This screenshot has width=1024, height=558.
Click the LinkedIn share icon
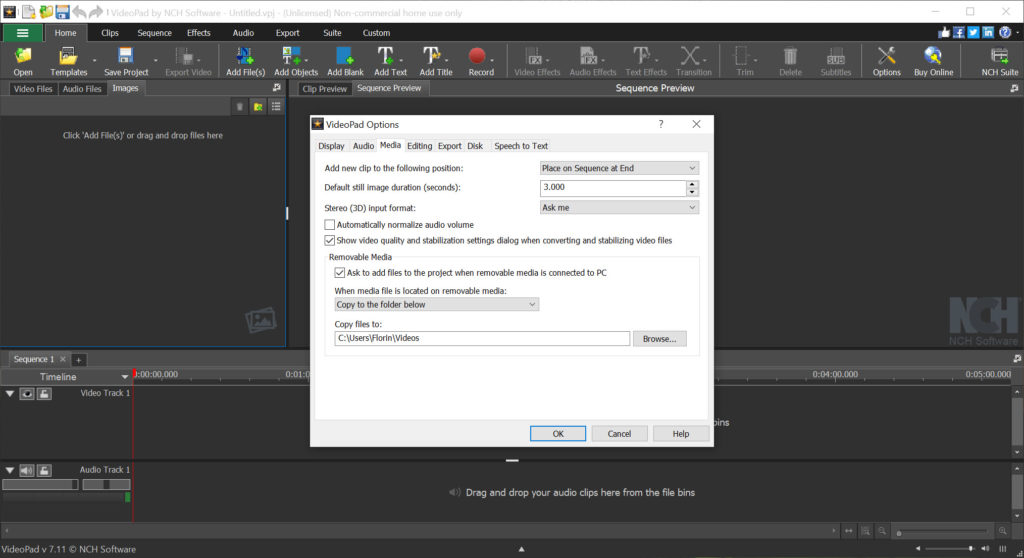(x=988, y=32)
